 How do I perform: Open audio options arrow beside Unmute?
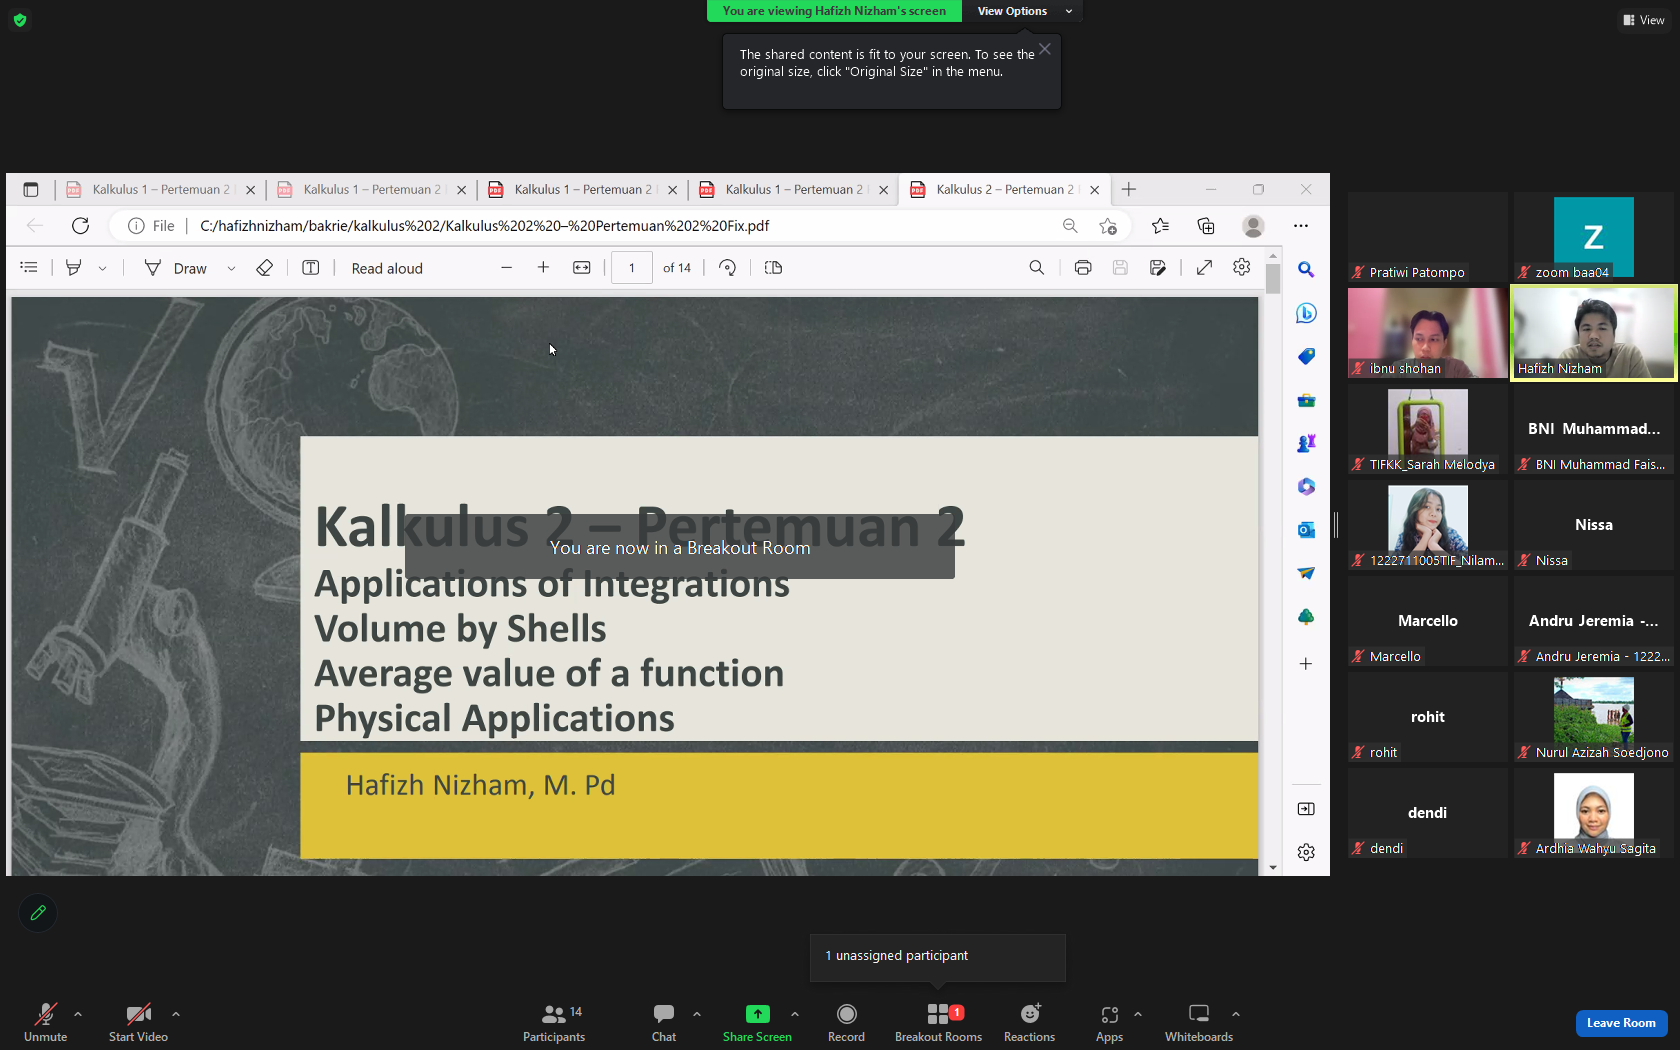coord(78,1014)
